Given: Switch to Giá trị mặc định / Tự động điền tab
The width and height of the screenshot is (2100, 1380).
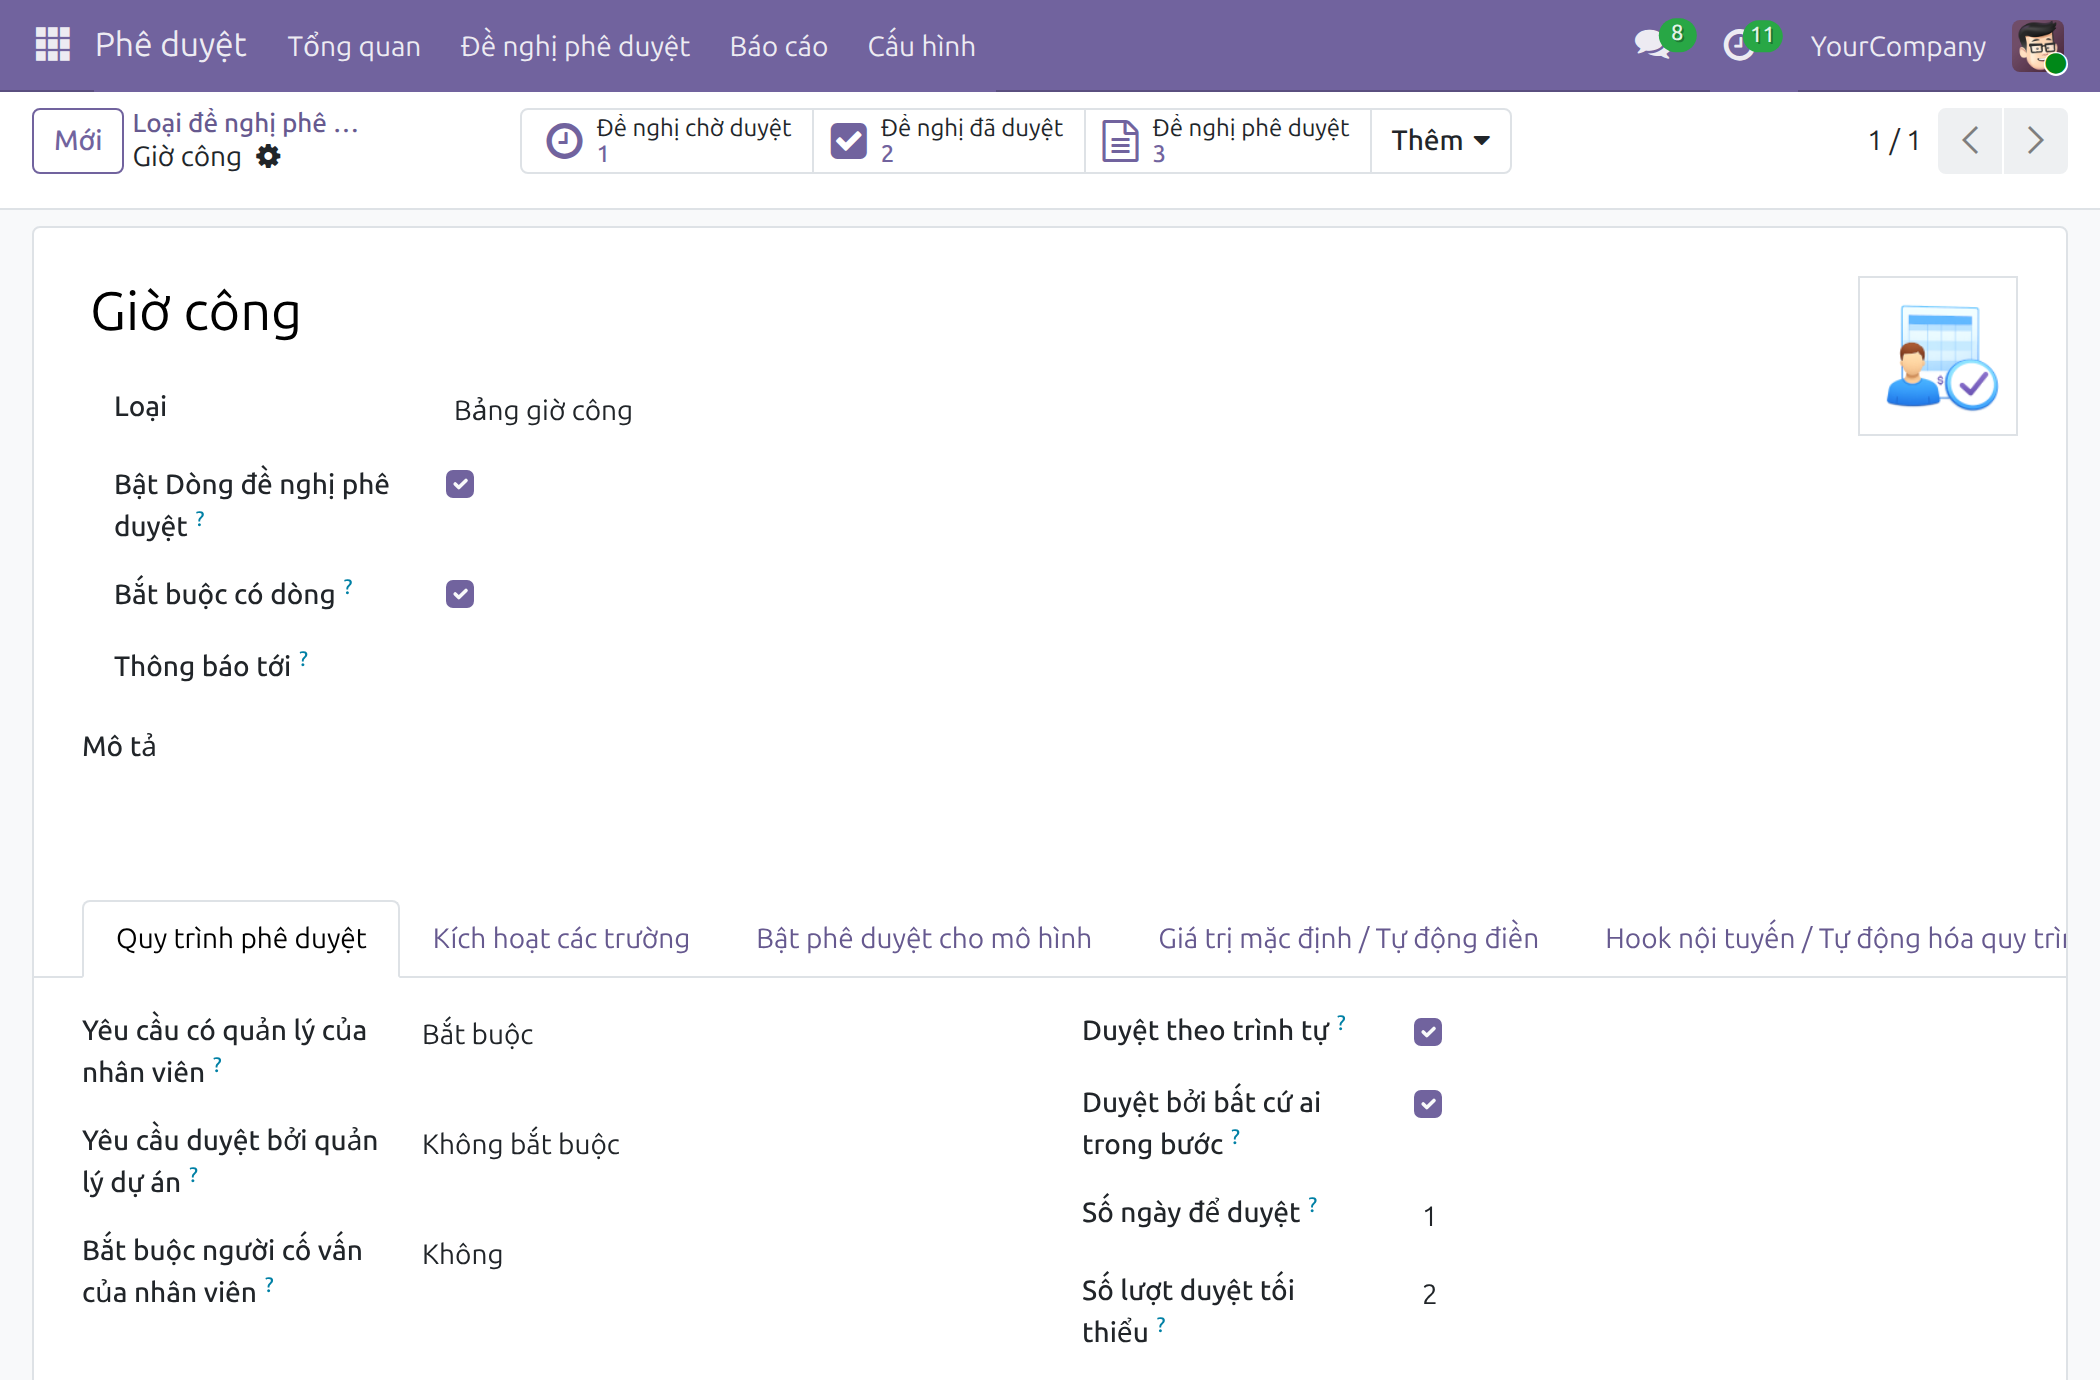Looking at the screenshot, I should tap(1348, 938).
